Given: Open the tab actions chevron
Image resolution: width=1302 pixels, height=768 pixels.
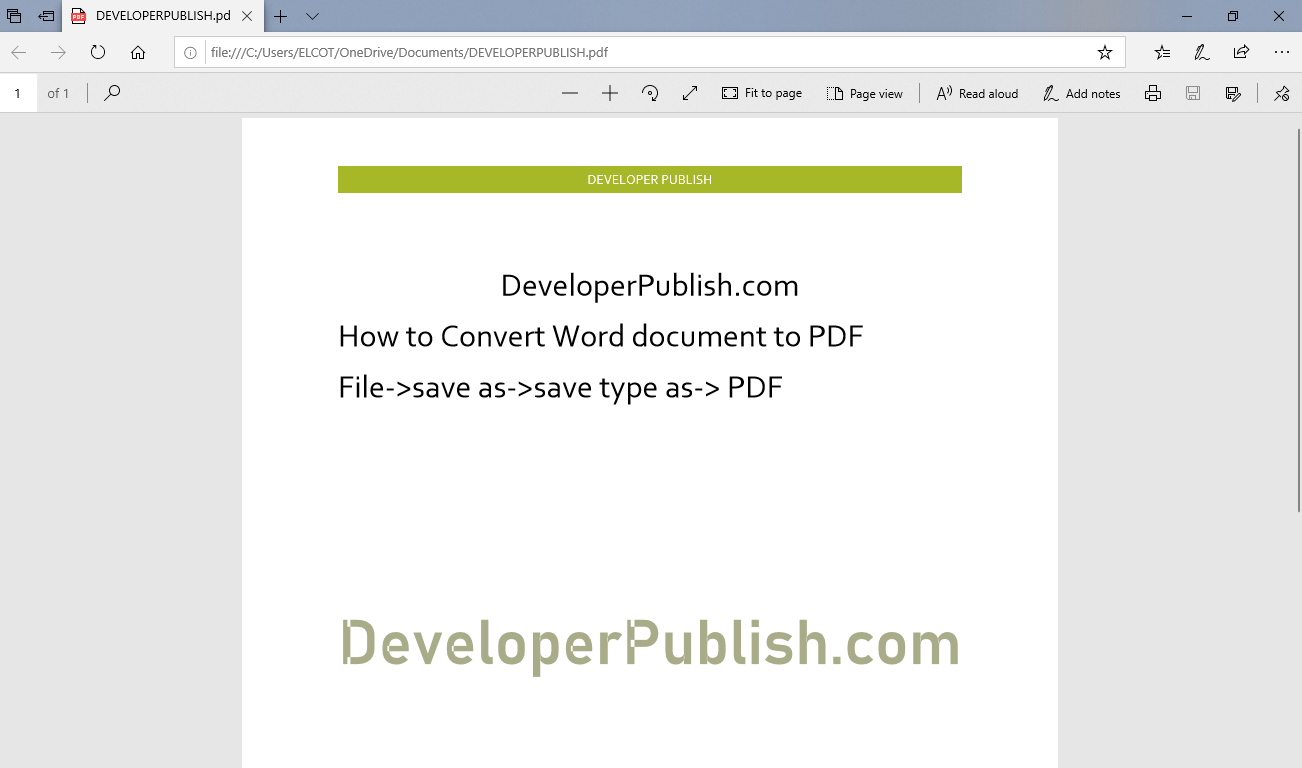Looking at the screenshot, I should pos(310,17).
